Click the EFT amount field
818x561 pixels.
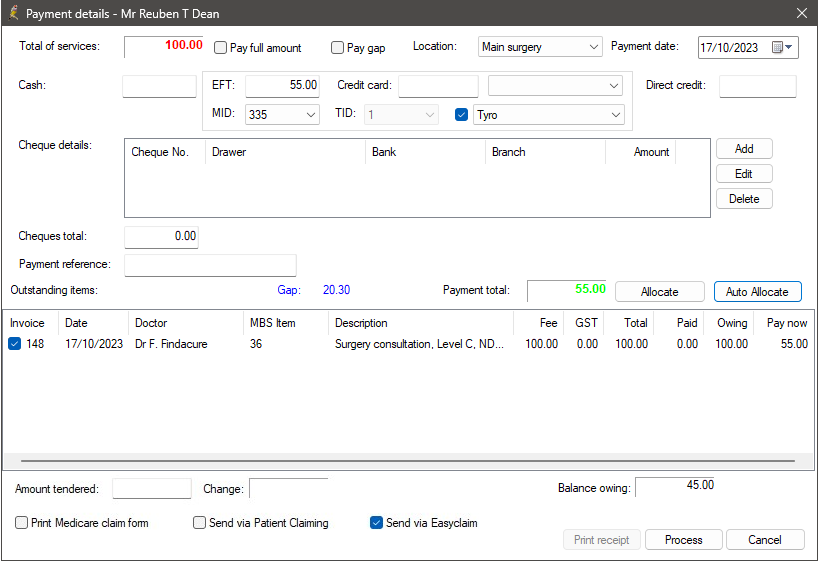282,86
